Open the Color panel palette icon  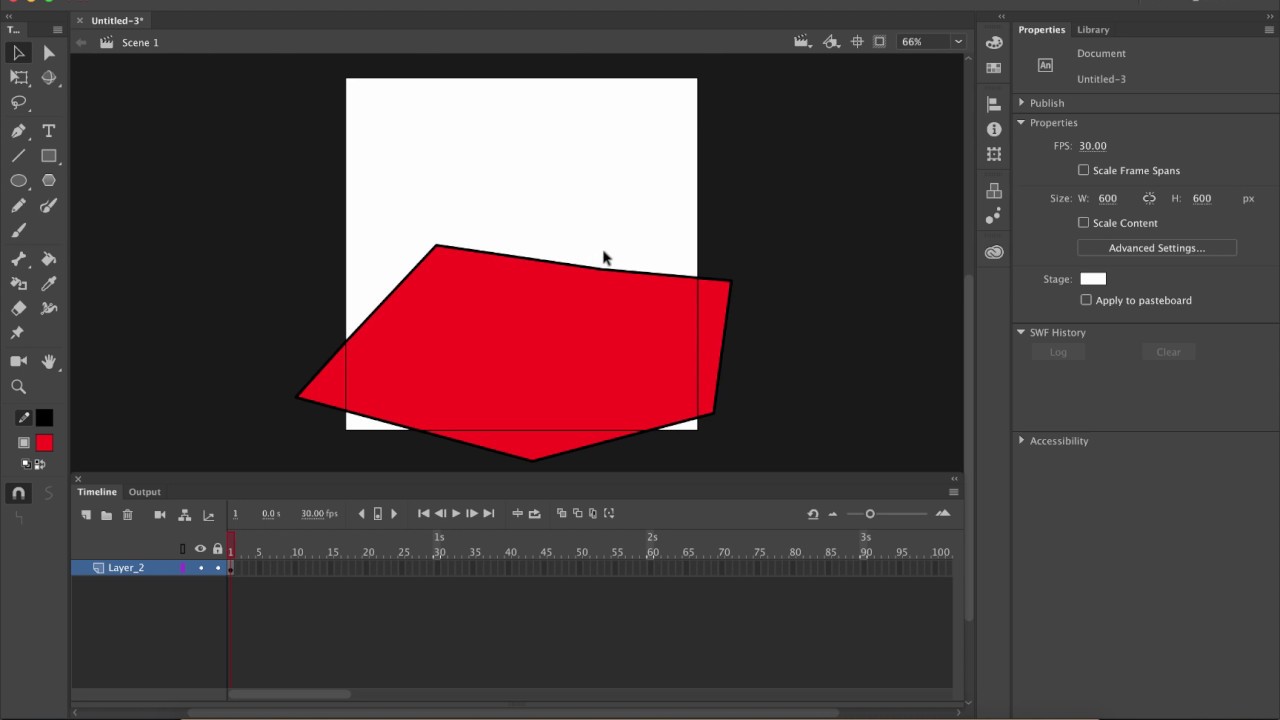click(994, 42)
